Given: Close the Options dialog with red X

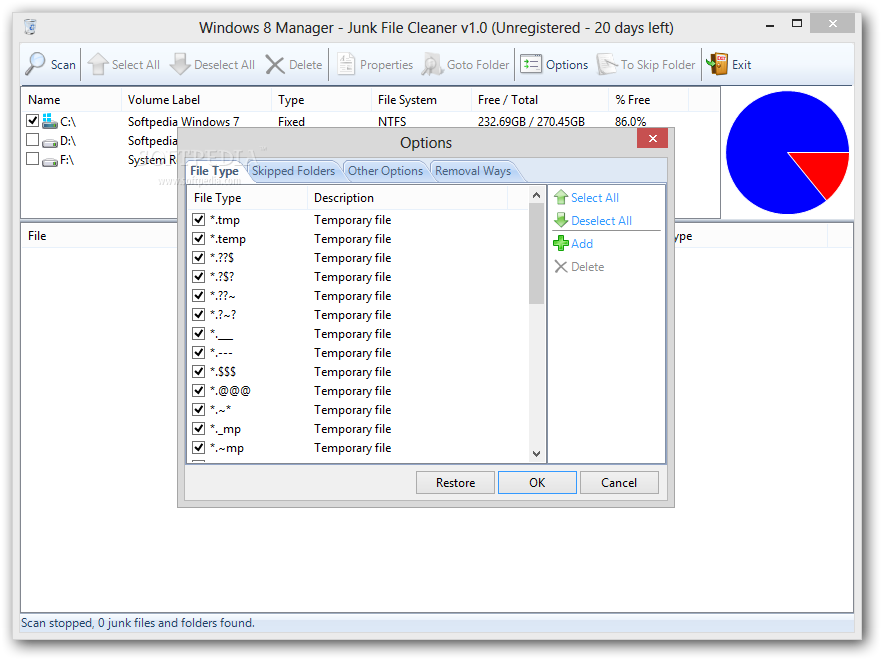Looking at the screenshot, I should click(652, 138).
